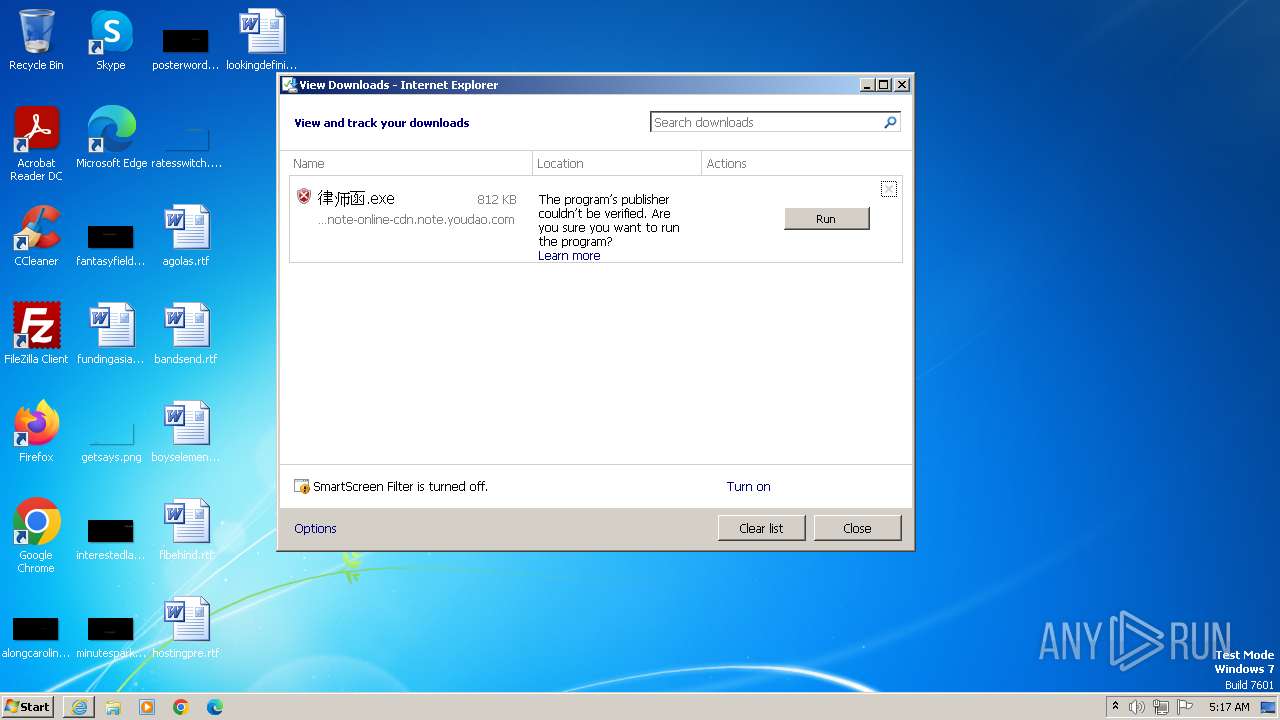Screen dimensions: 1280x720
Task: Click the network tray icon
Action: [1161, 707]
